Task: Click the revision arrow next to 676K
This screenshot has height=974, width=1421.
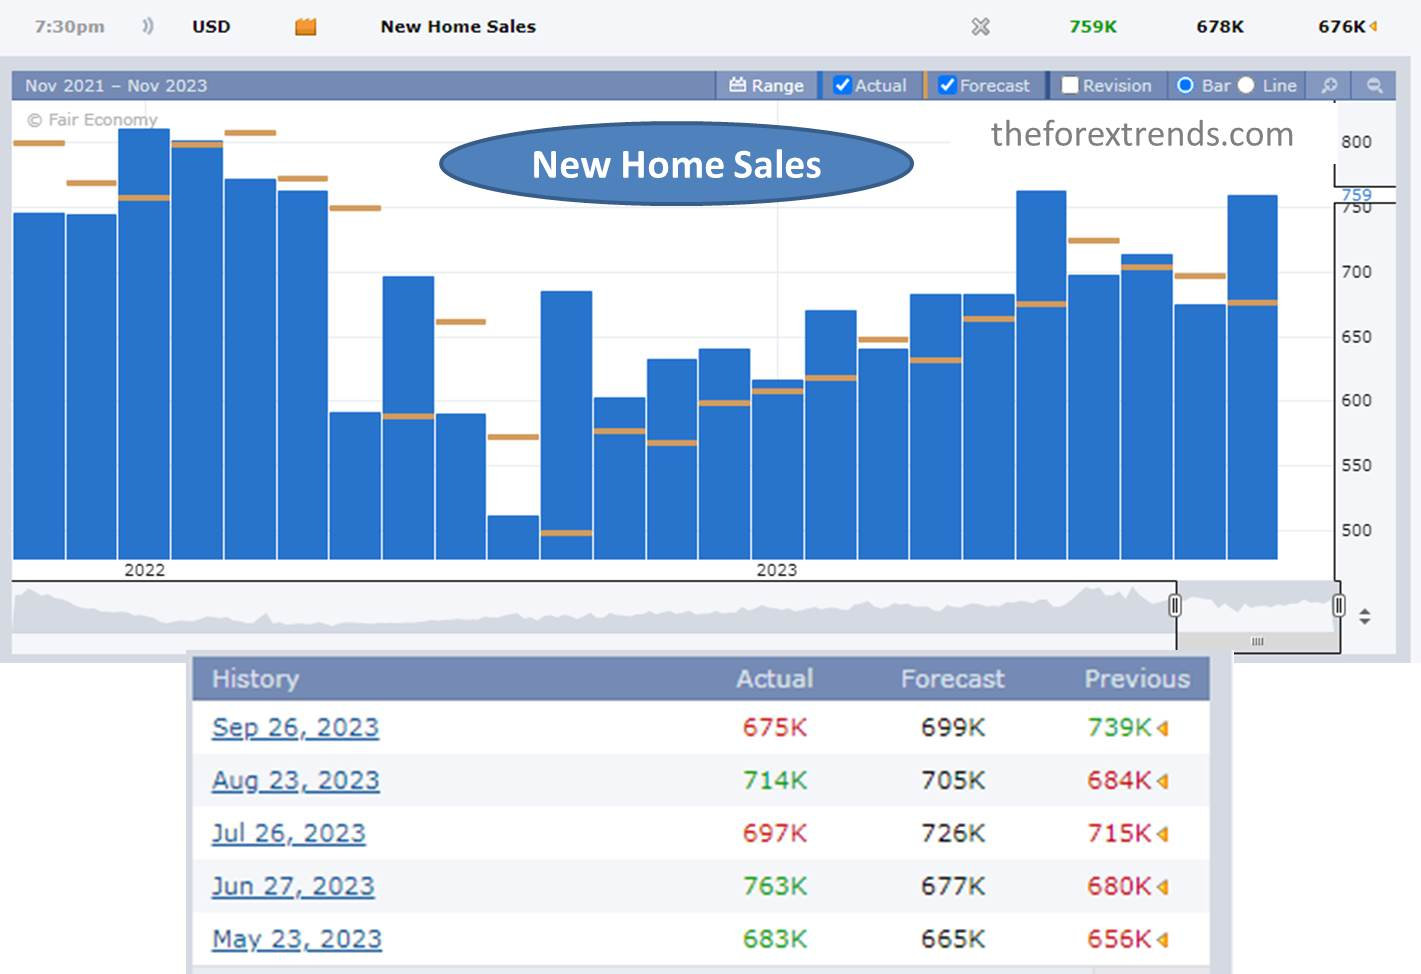Action: point(1374,26)
